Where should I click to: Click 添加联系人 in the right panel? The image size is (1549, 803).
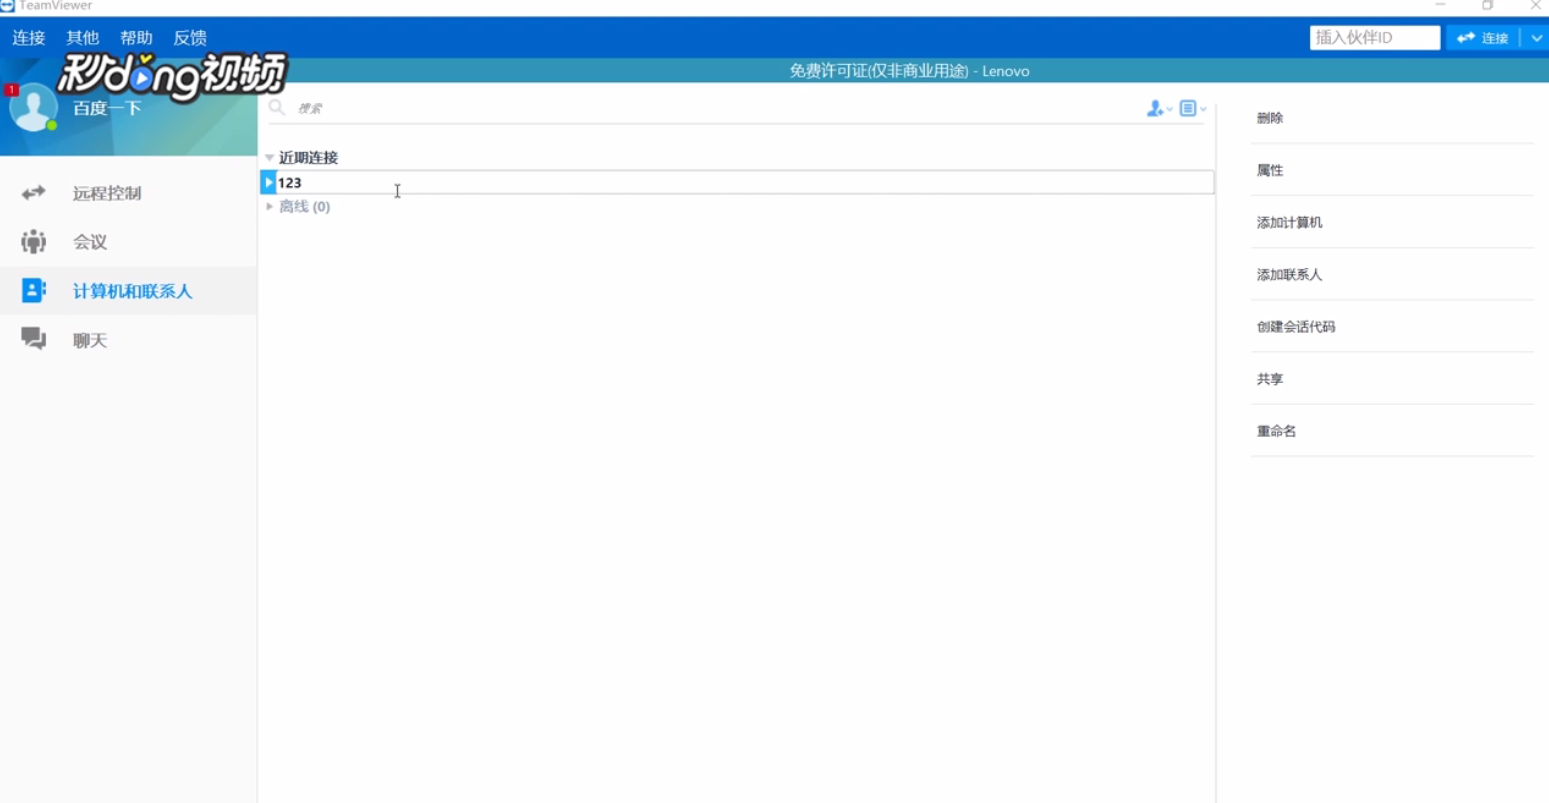[1289, 274]
